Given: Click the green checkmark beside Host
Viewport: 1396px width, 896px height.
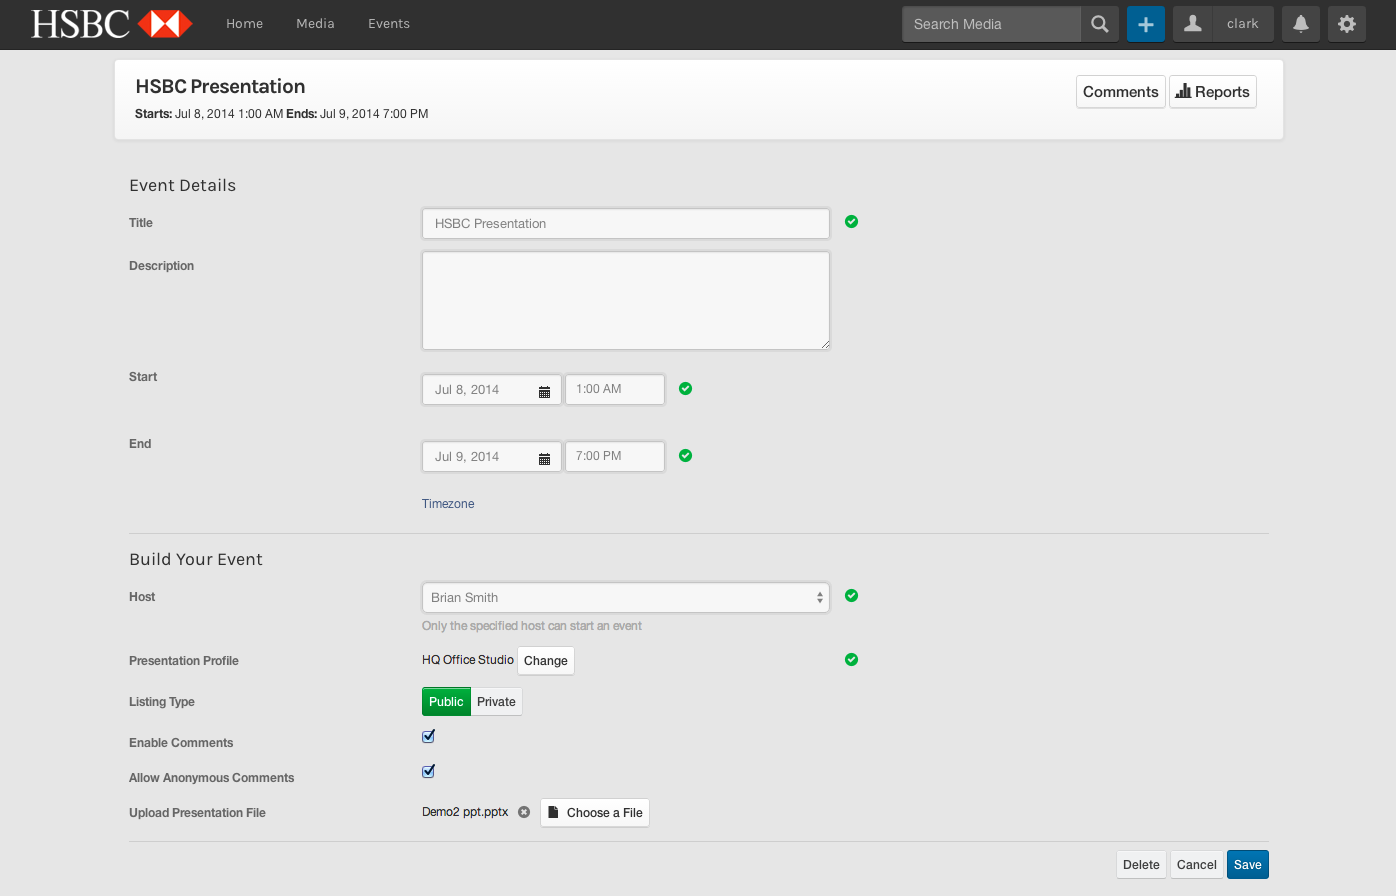Looking at the screenshot, I should point(852,596).
